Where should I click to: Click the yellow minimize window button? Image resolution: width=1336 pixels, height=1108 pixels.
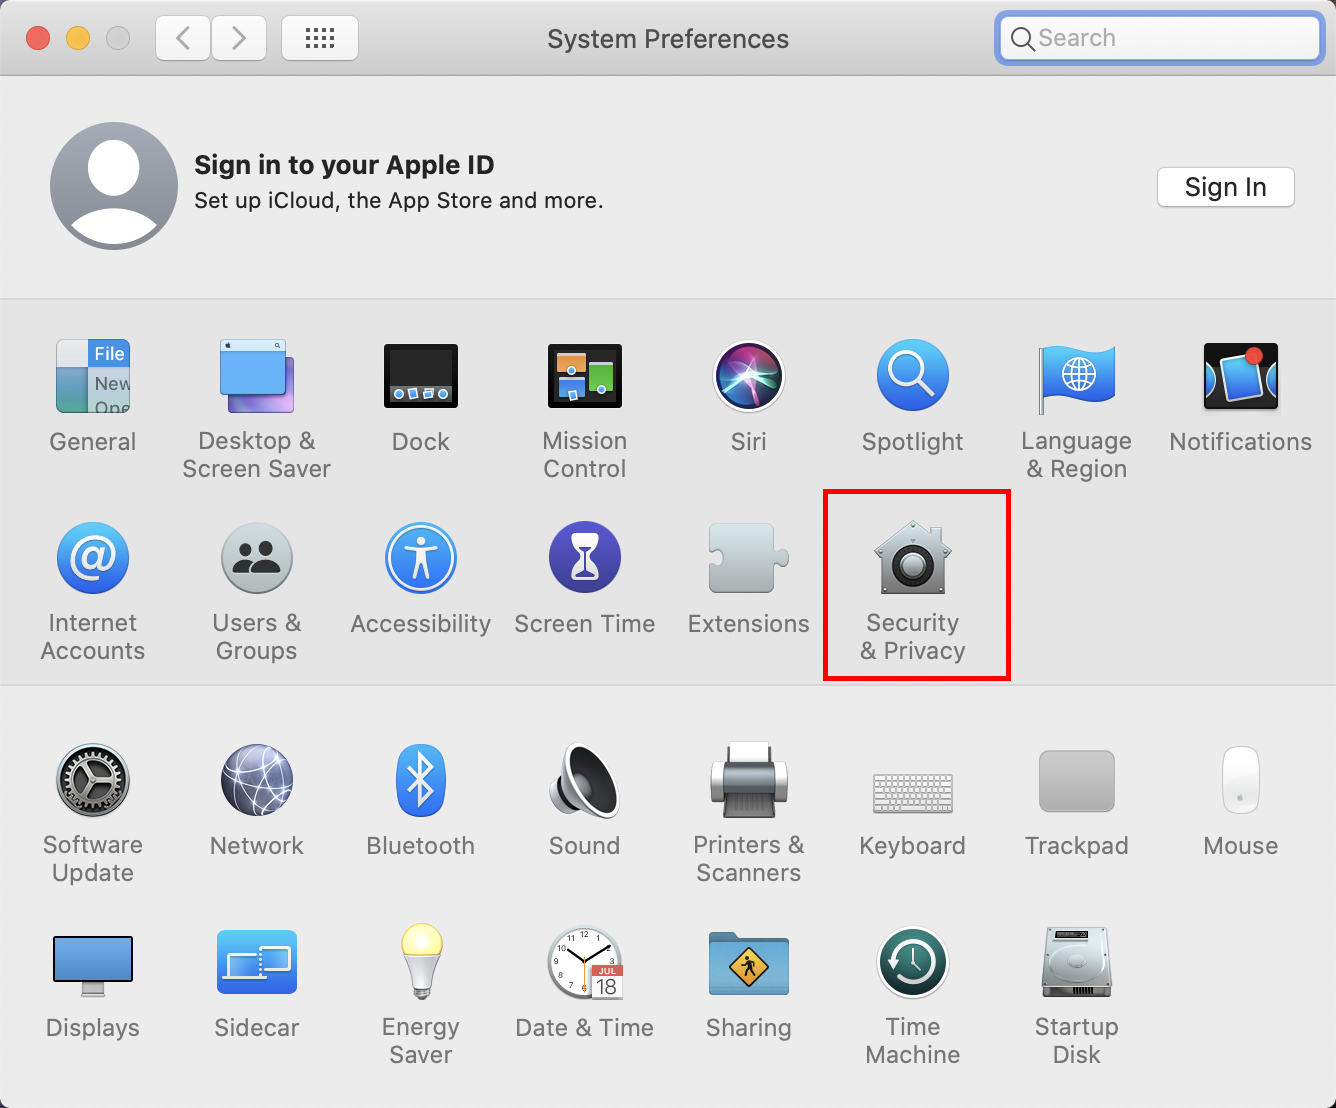tap(78, 38)
